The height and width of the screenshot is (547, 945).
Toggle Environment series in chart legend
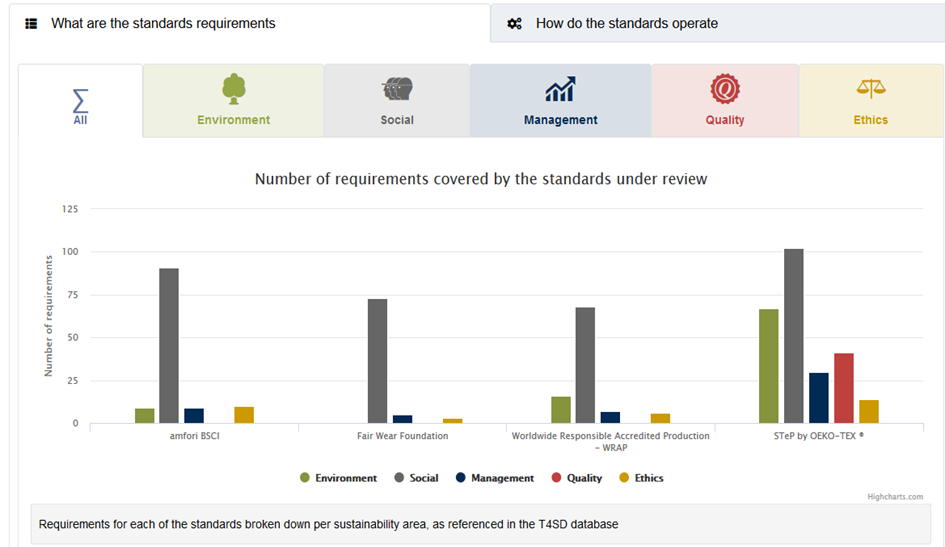click(x=338, y=478)
